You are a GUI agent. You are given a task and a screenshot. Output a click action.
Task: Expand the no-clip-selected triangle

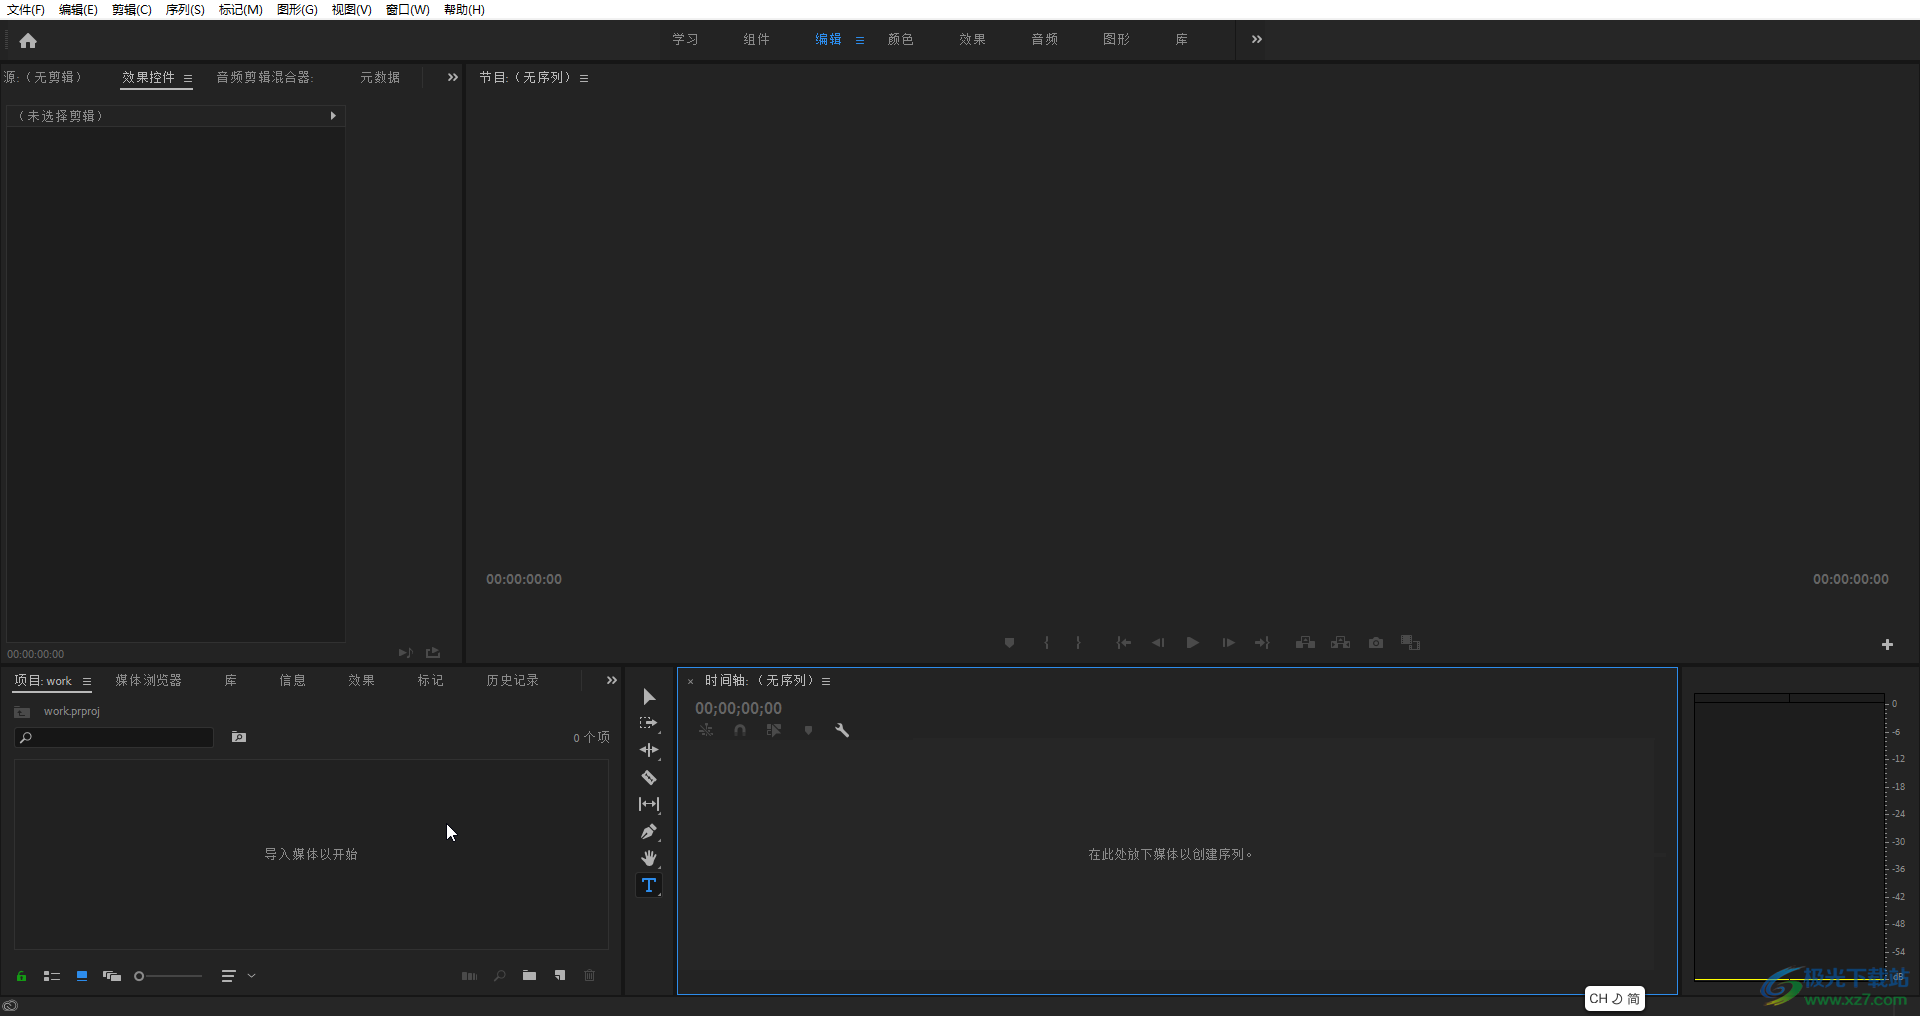pyautogui.click(x=333, y=116)
